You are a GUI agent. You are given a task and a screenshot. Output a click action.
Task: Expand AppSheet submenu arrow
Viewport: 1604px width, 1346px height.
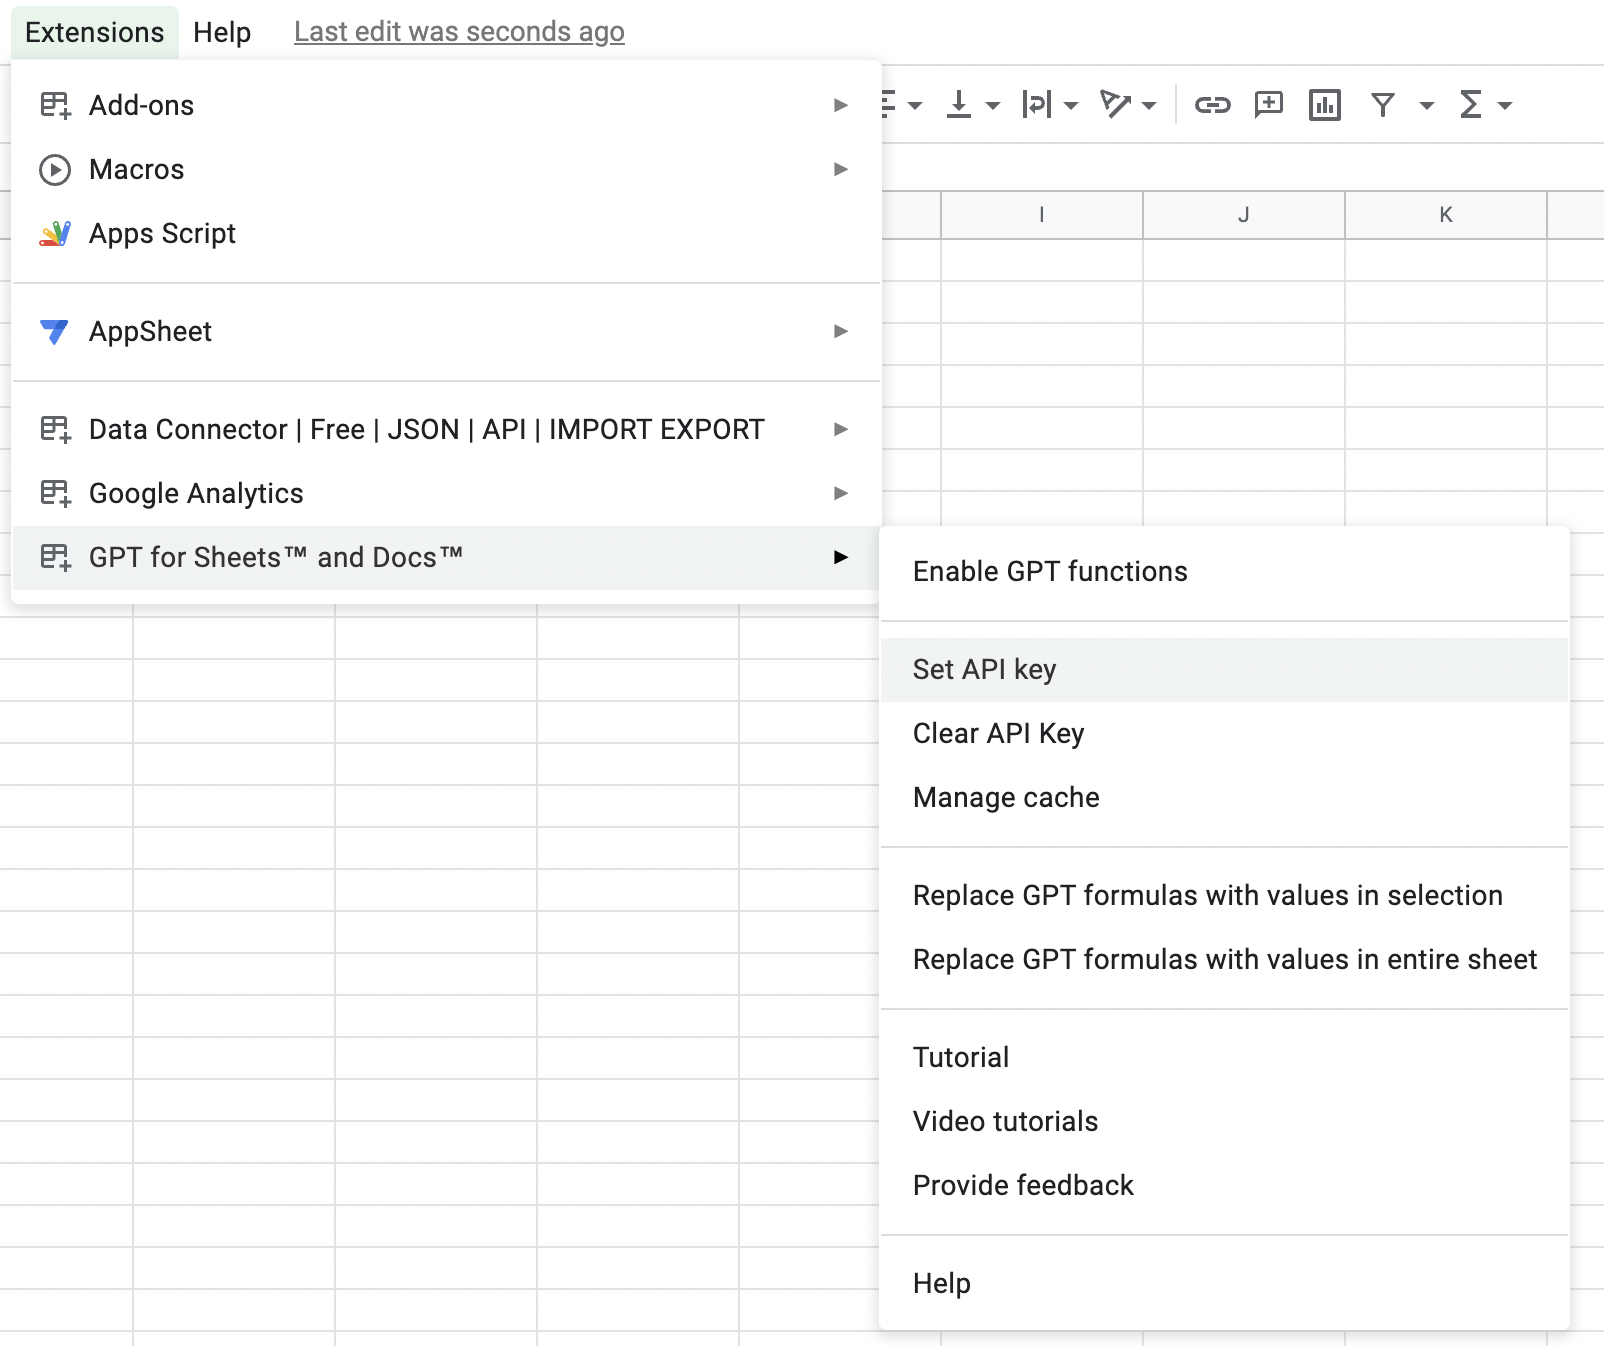click(x=841, y=331)
